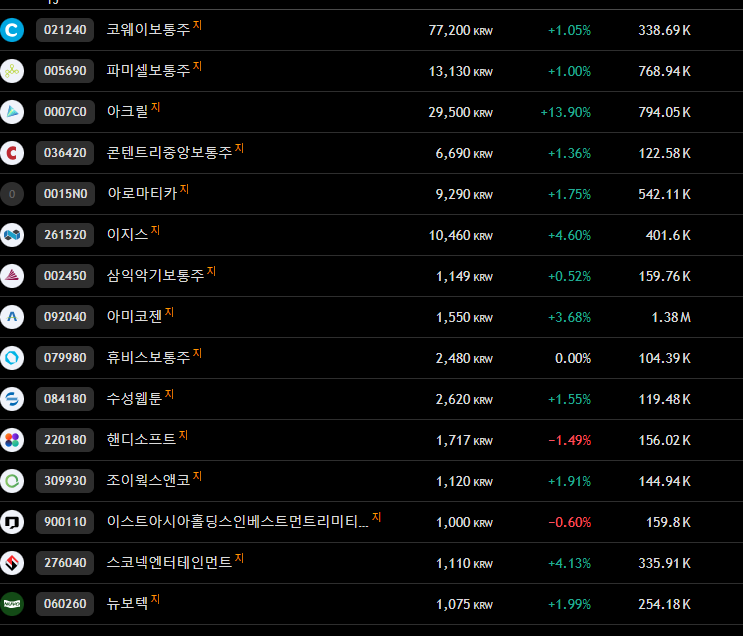
Task: Open the 파미셀보통주 stock name link
Action: [x=148, y=71]
